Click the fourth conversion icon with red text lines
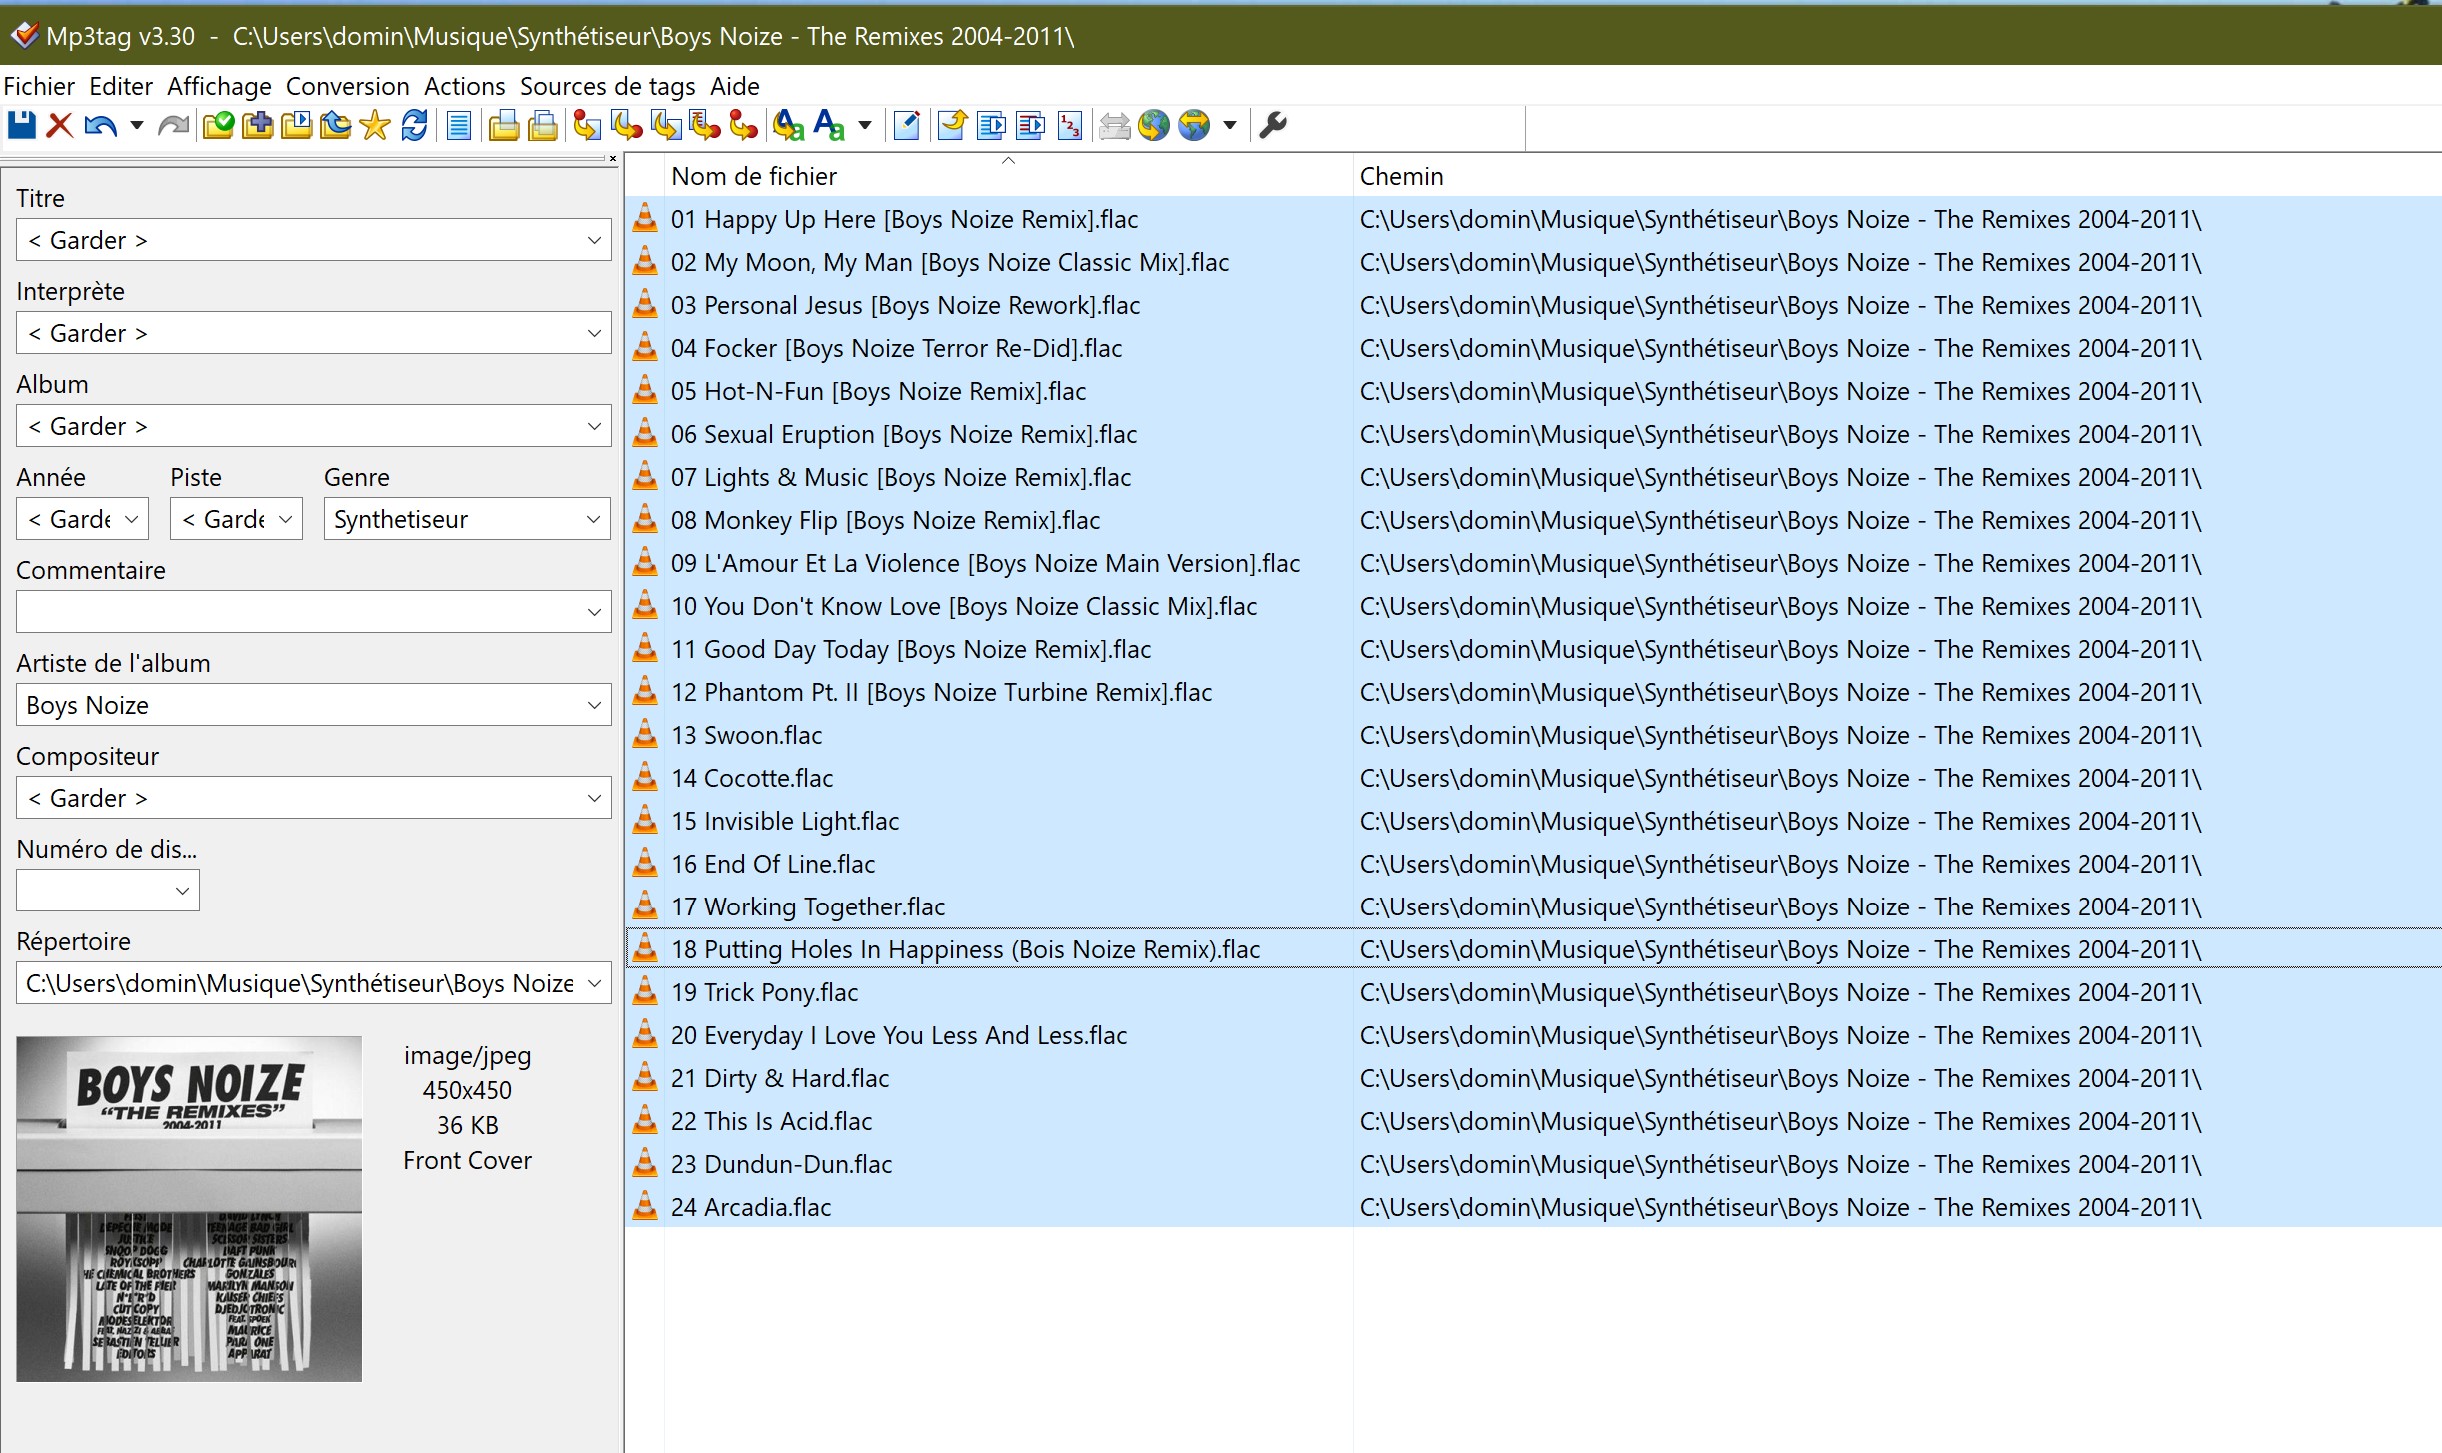The image size is (2442, 1453). (705, 125)
